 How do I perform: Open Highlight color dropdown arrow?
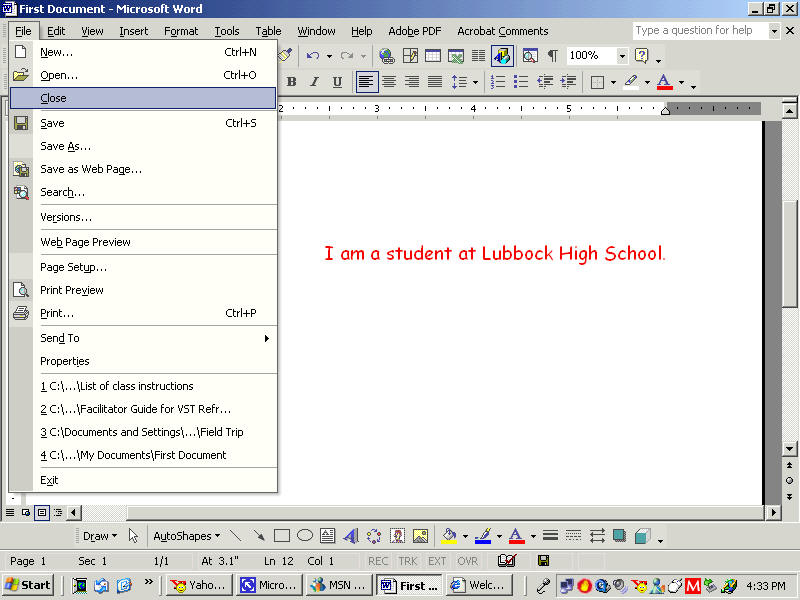[x=647, y=82]
